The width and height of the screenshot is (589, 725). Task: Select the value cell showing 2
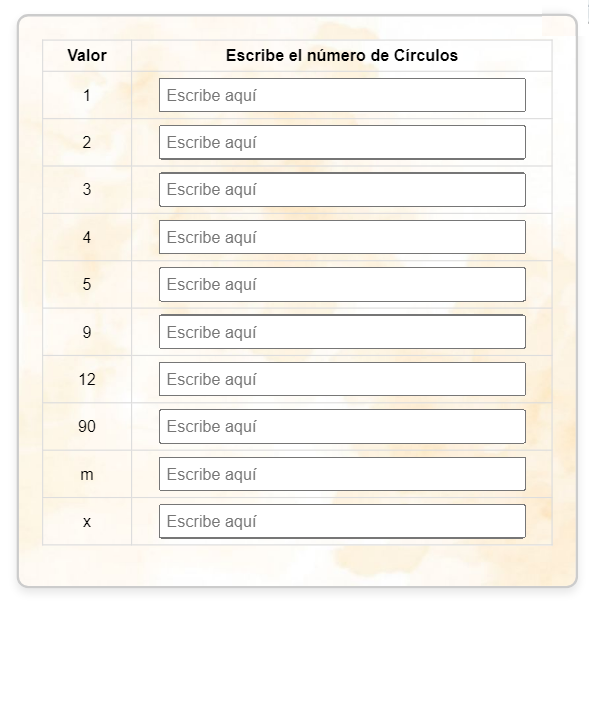[x=87, y=142]
